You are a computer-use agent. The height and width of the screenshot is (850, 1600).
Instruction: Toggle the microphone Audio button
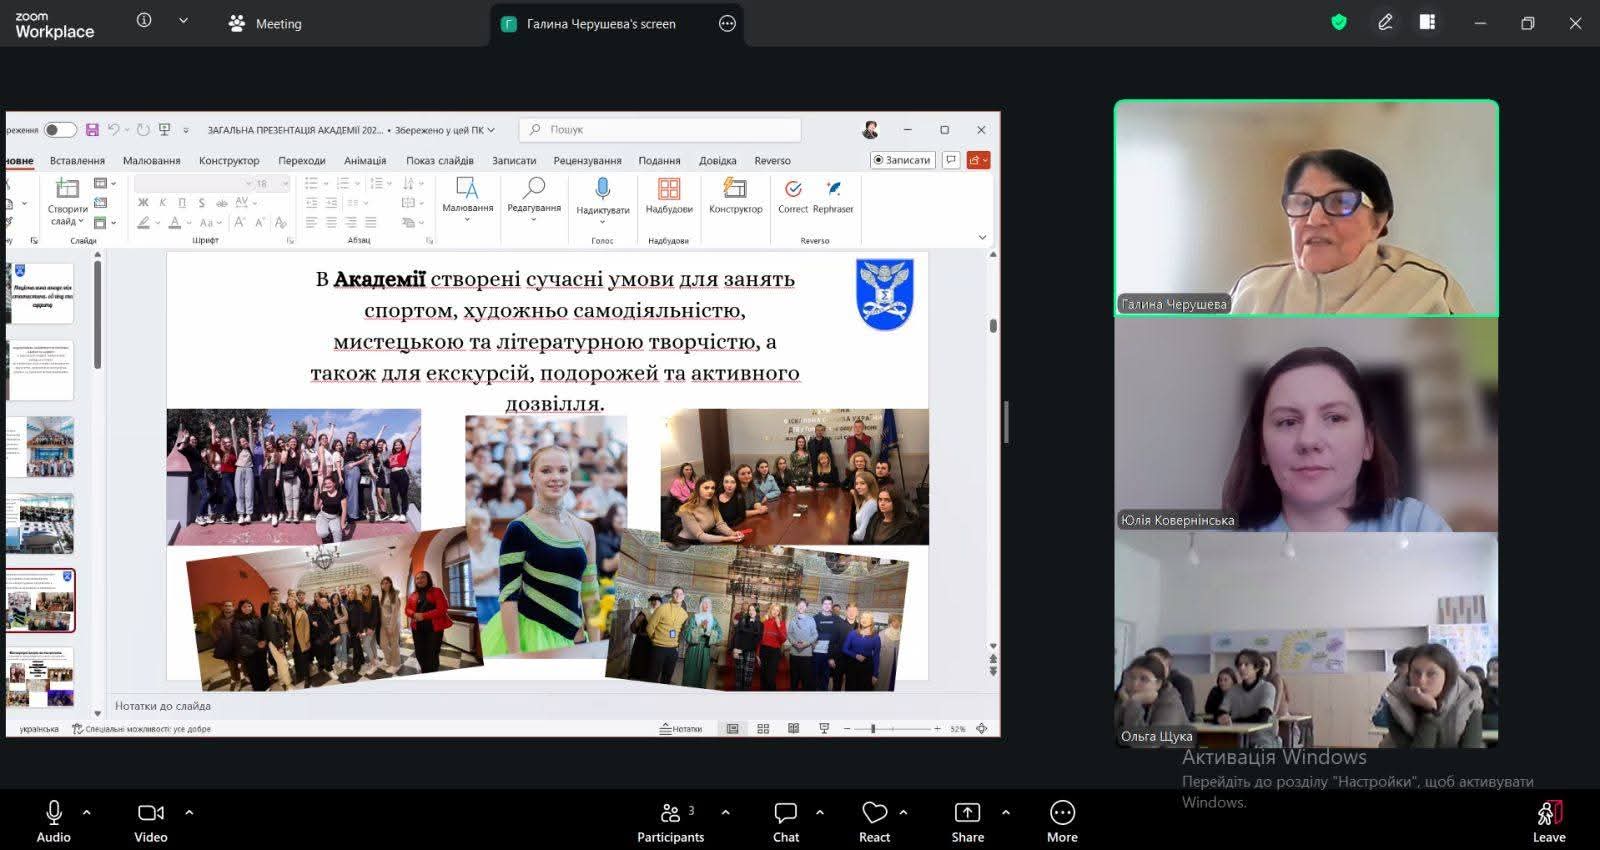pyautogui.click(x=54, y=813)
